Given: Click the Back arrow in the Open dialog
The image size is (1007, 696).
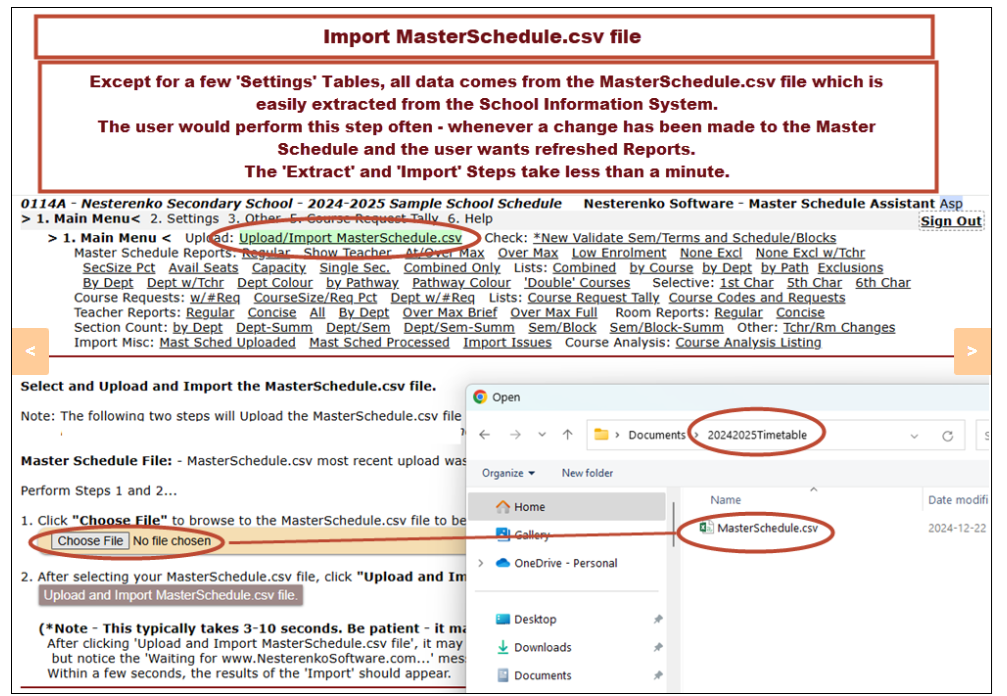Looking at the screenshot, I should 485,435.
